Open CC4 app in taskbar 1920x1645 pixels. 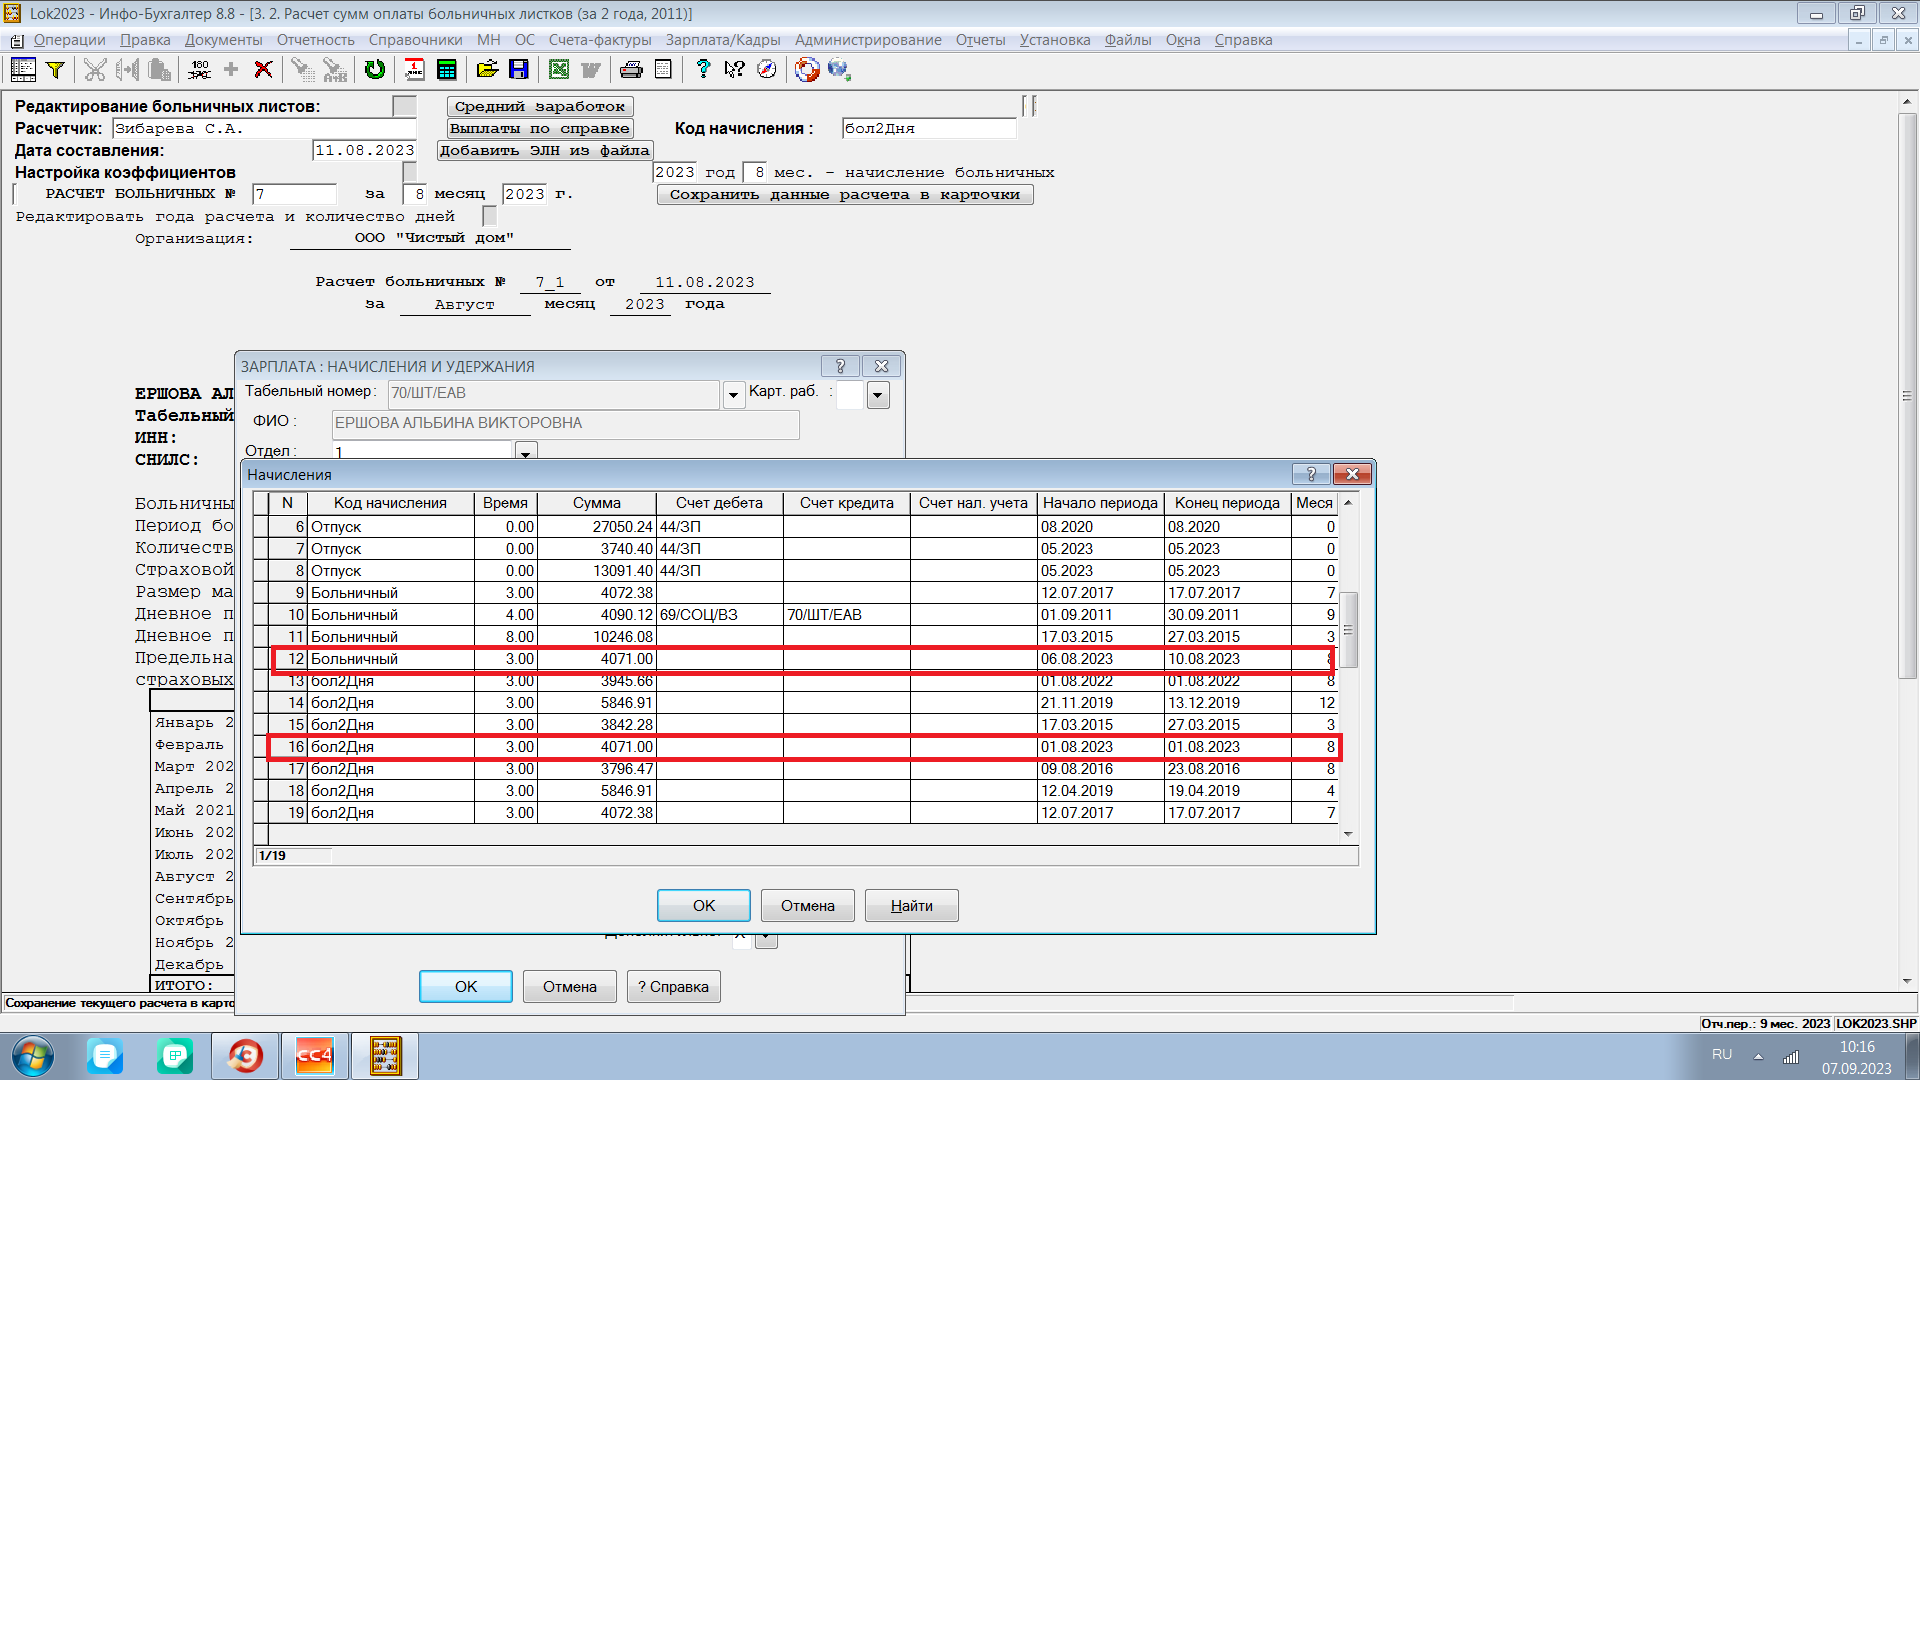(315, 1056)
